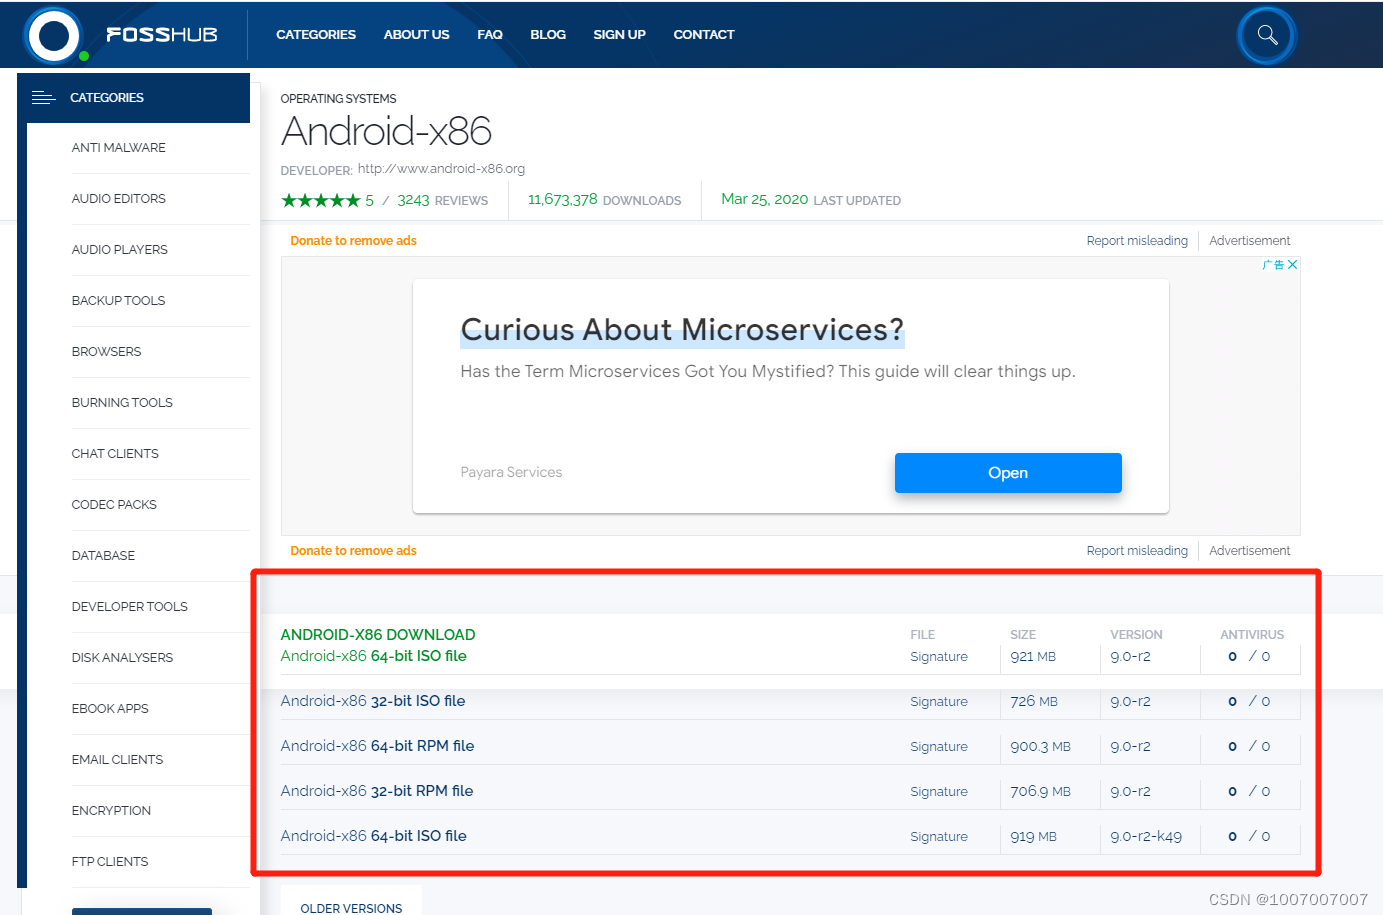The image size is (1383, 915).
Task: Visit the android-x86.org developer link
Action: (441, 169)
